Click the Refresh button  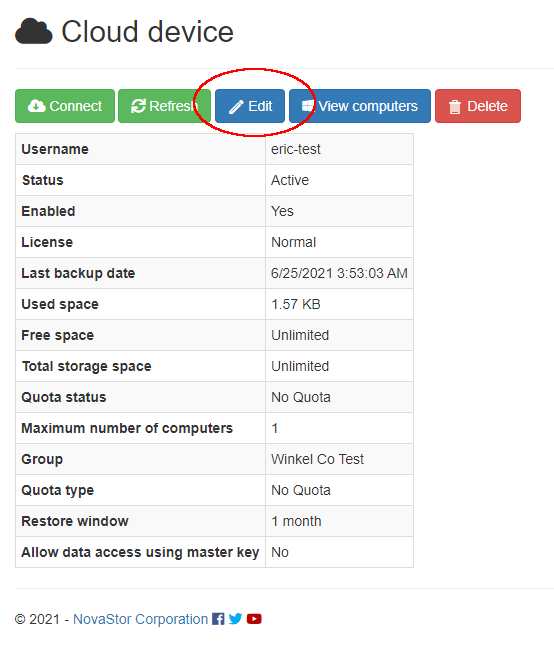point(164,106)
